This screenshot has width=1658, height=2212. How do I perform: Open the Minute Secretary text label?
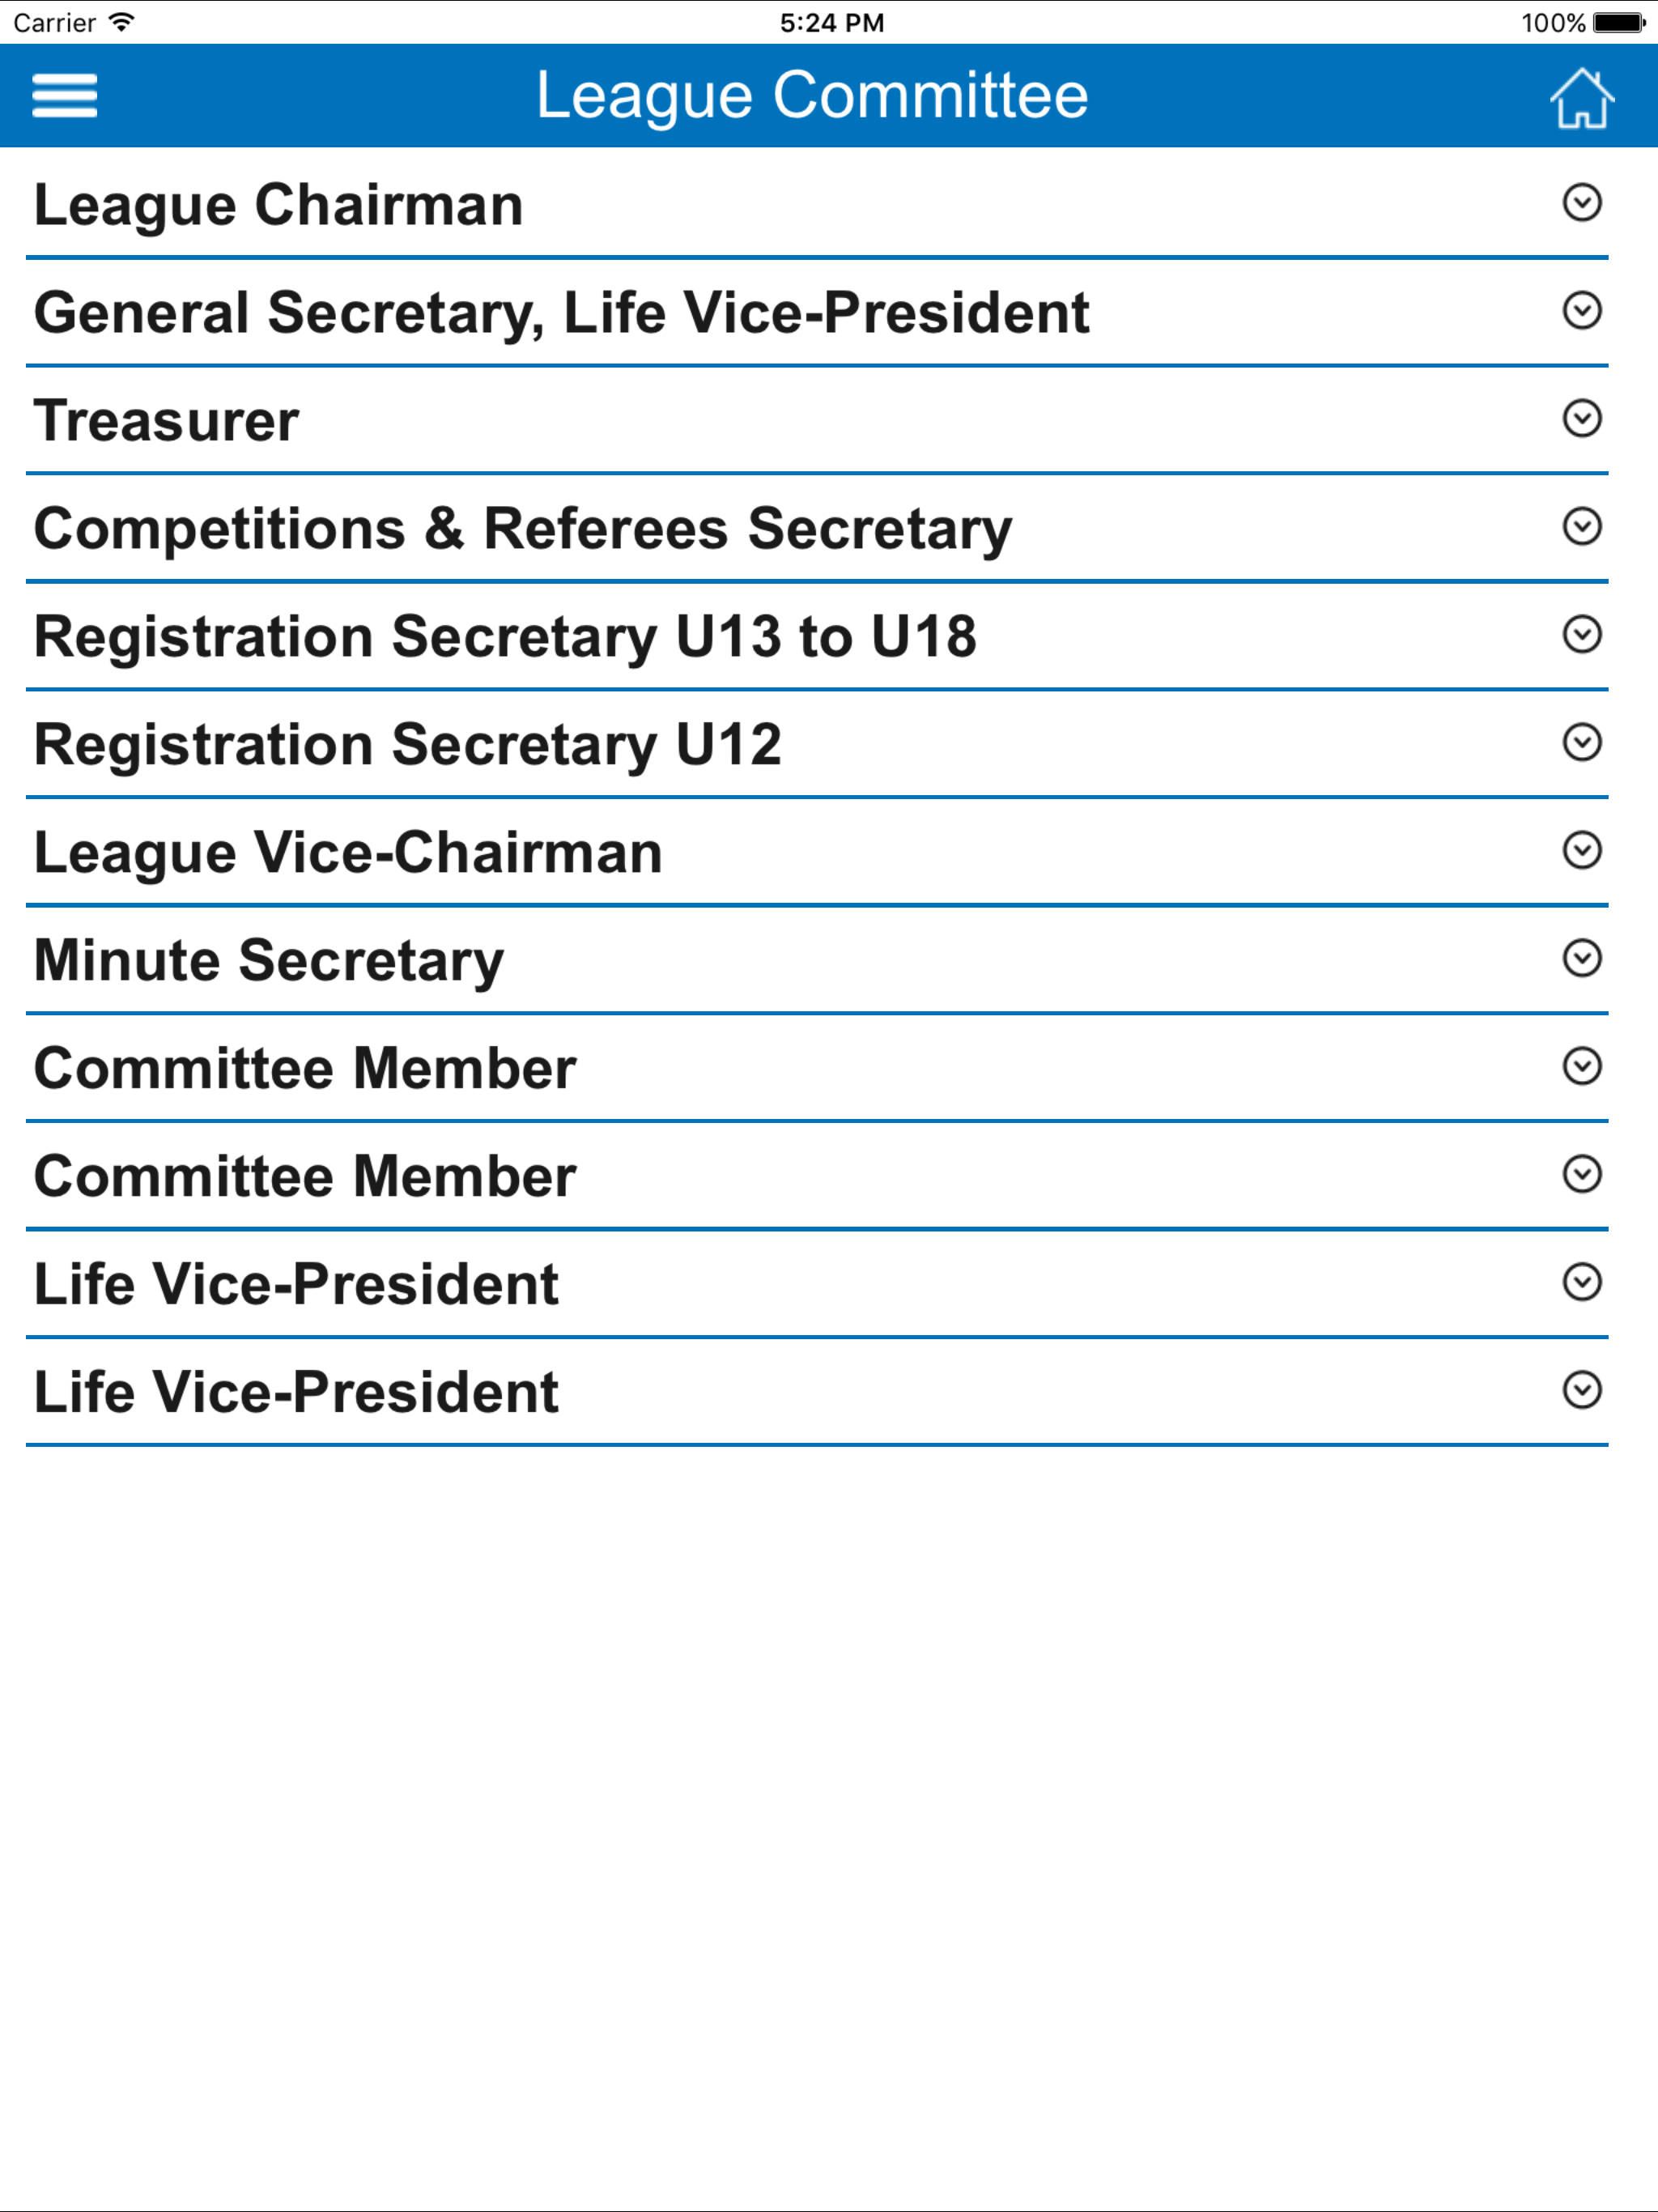coord(269,962)
